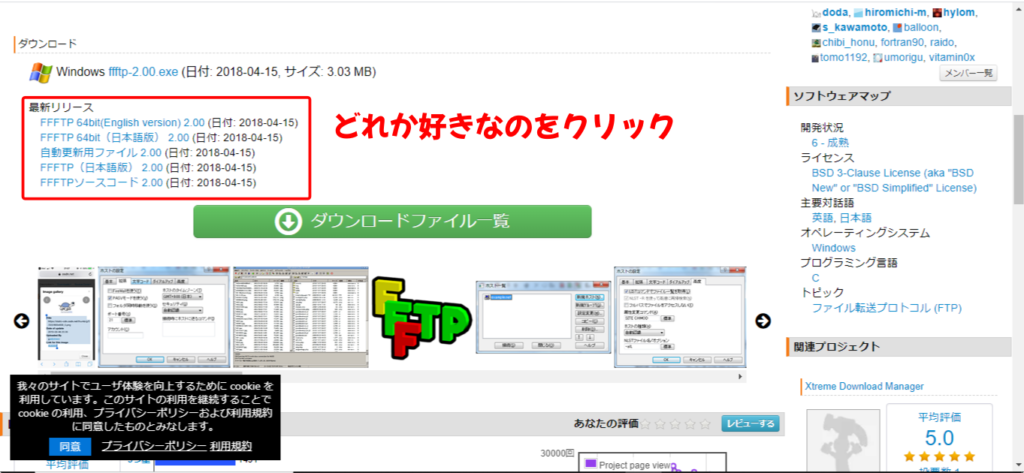The image size is (1024, 473).
Task: Click right arrow of gallery horizontal scrollbar
Action: pos(741,377)
